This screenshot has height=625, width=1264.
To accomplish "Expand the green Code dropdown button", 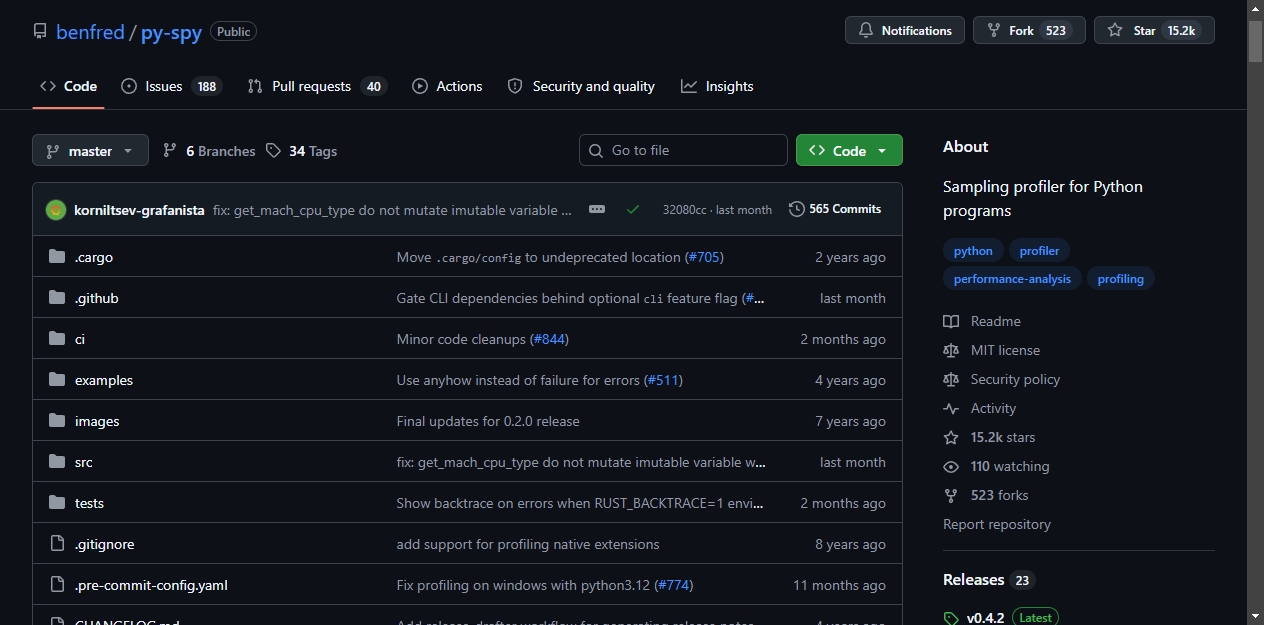I will [x=849, y=150].
